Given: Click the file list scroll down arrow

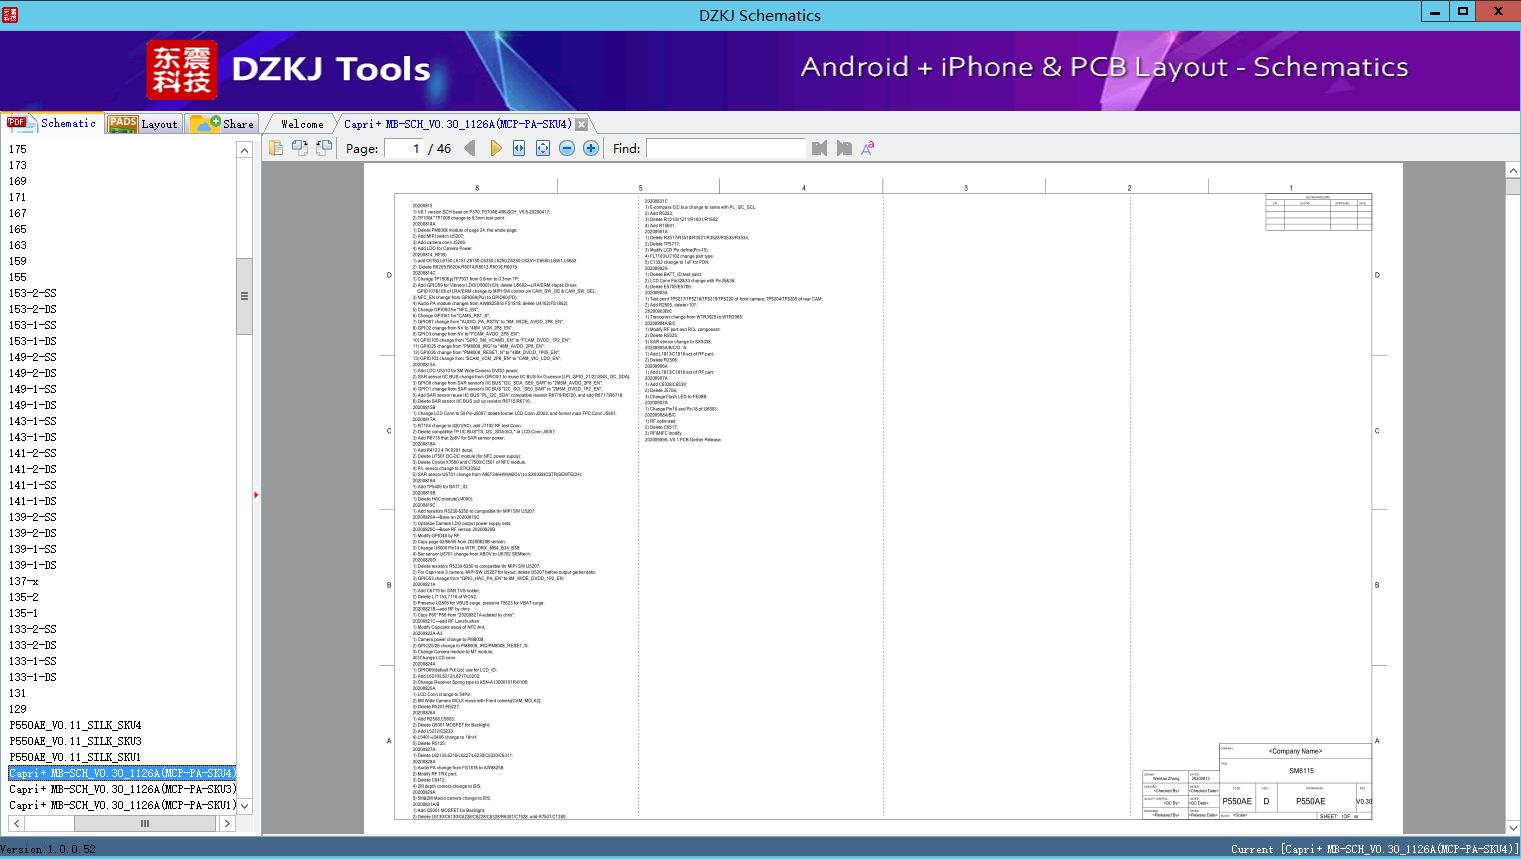Looking at the screenshot, I should [244, 806].
